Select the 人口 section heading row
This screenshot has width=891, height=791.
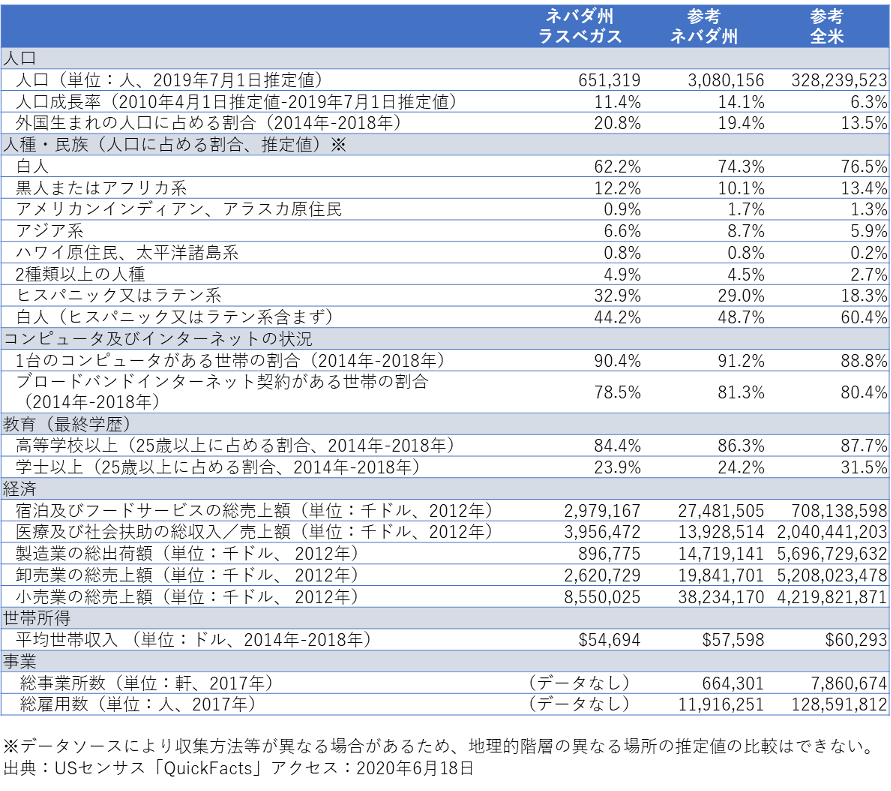coord(445,58)
